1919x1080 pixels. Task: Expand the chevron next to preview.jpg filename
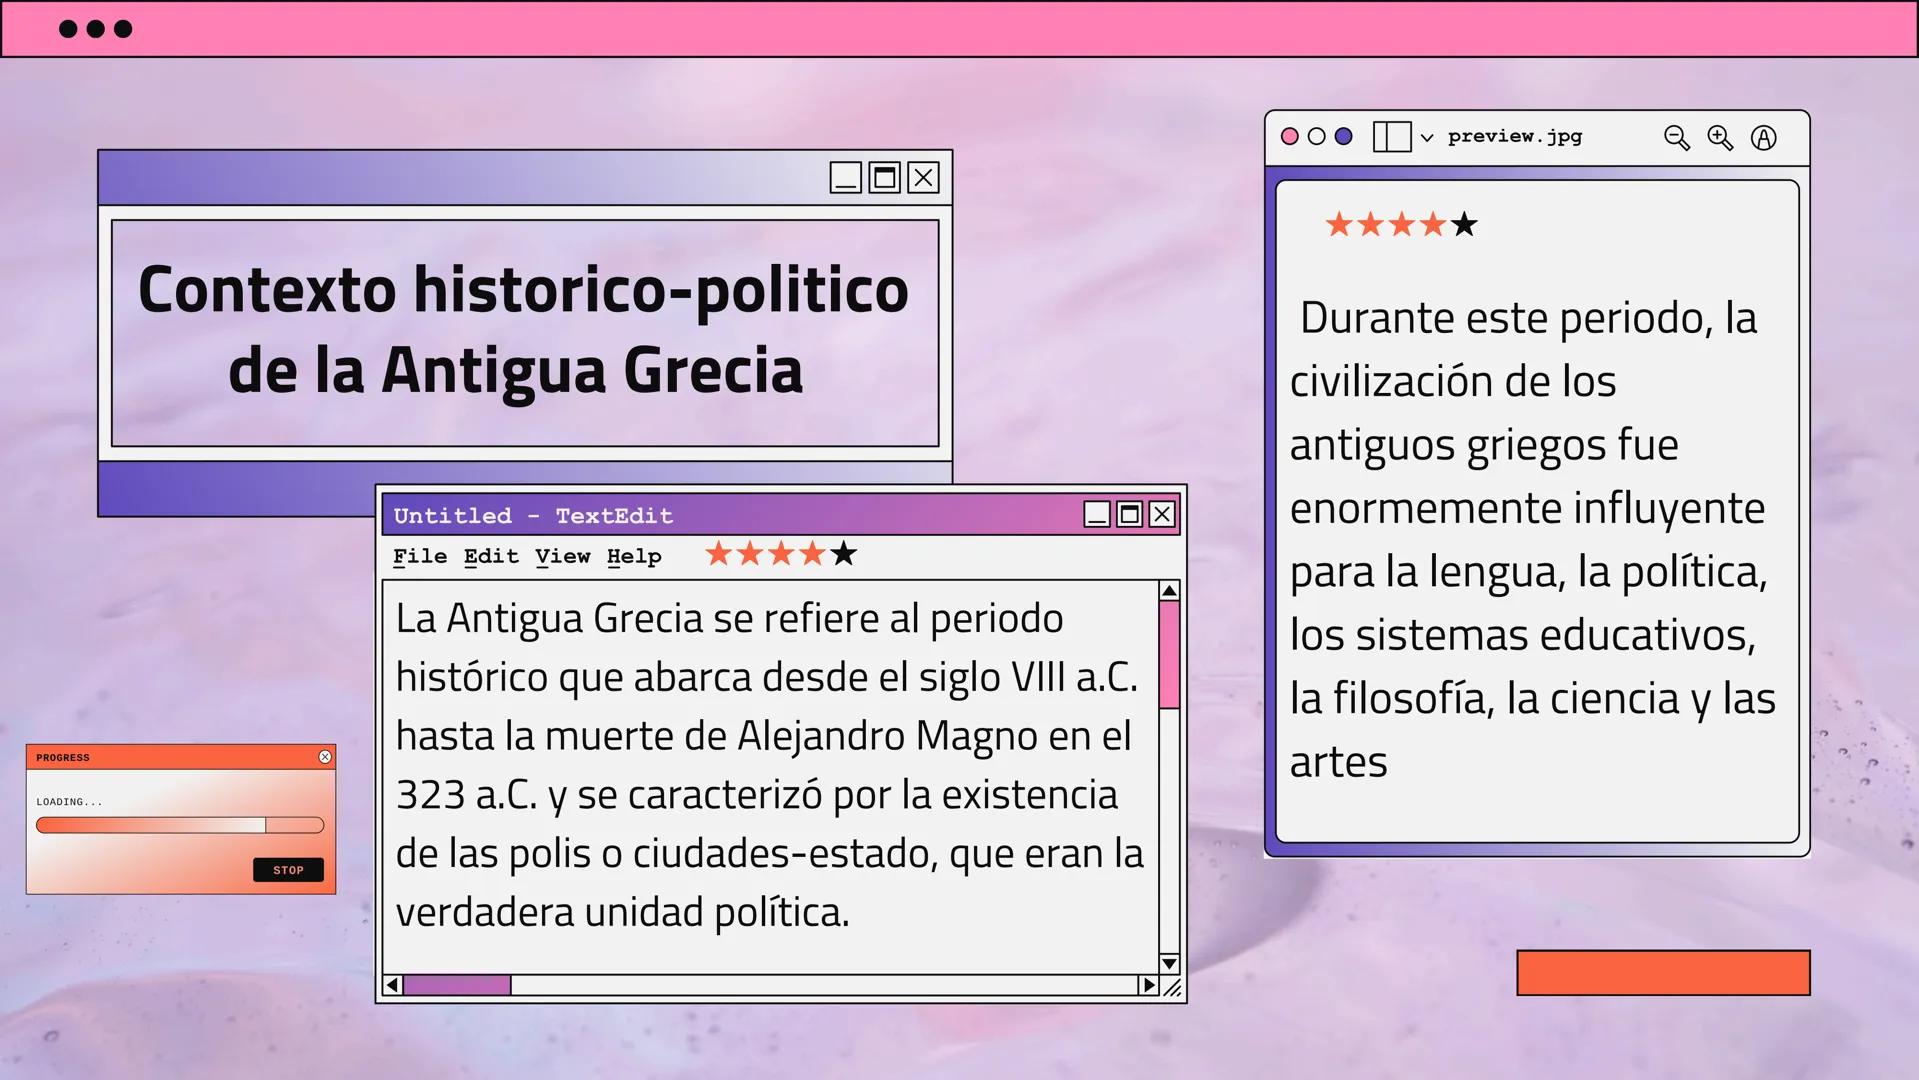pos(1427,137)
